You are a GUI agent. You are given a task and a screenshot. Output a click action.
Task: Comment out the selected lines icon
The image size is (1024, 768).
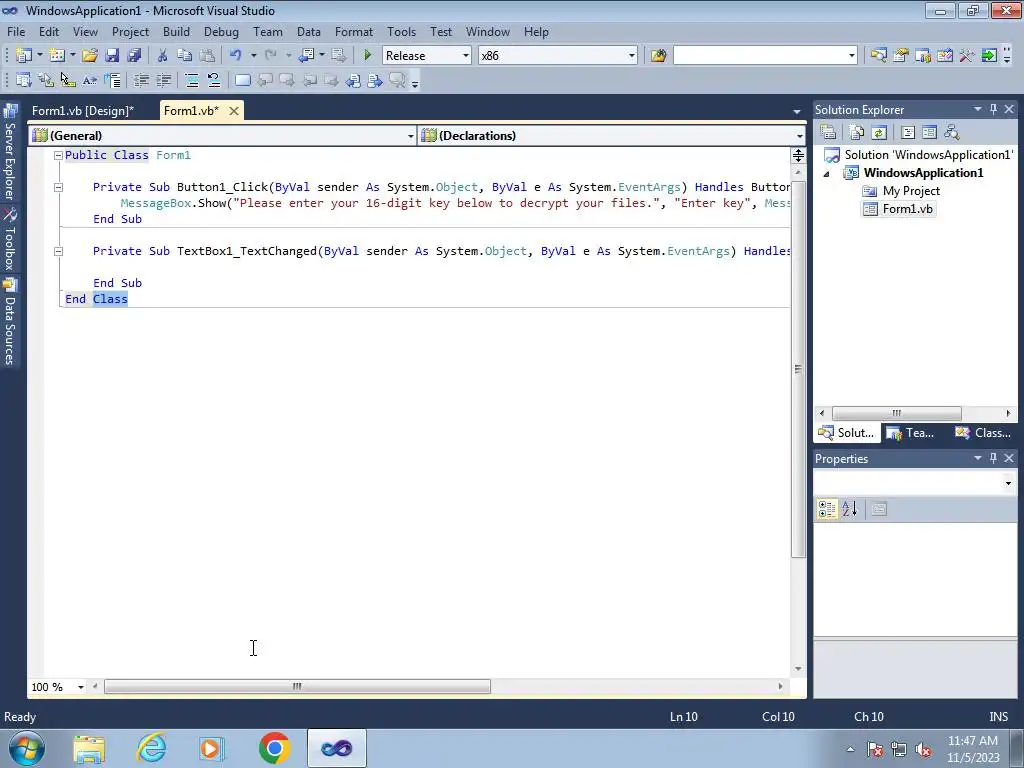191,80
